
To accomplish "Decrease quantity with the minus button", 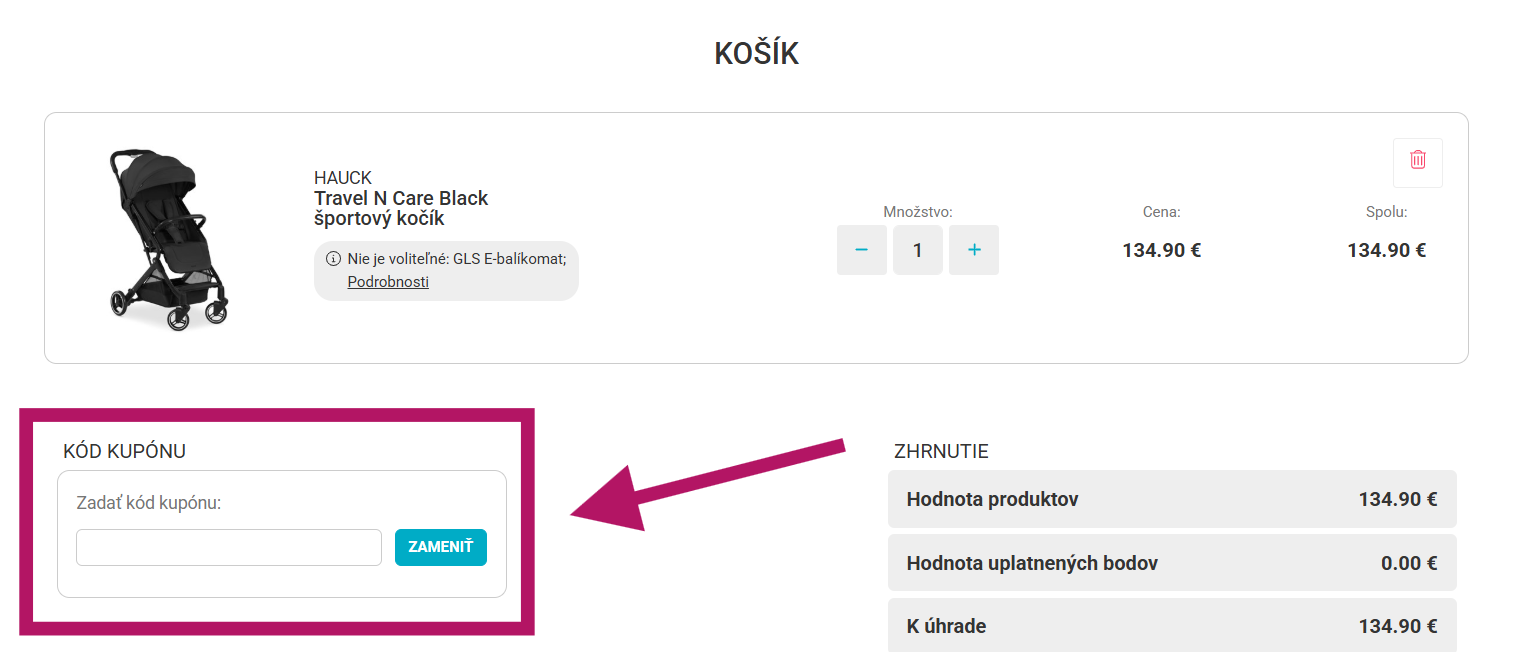I will pyautogui.click(x=861, y=250).
